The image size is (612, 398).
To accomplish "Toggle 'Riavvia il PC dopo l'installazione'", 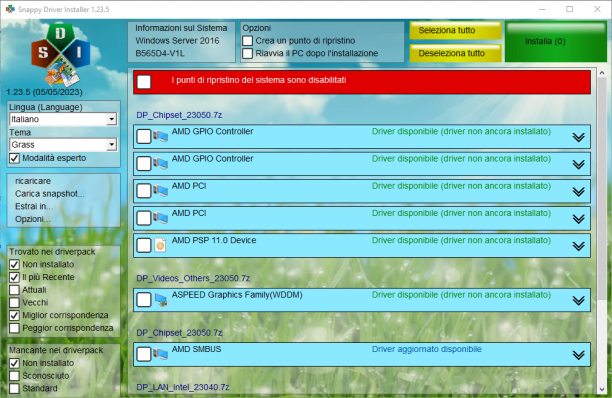I will [x=247, y=53].
